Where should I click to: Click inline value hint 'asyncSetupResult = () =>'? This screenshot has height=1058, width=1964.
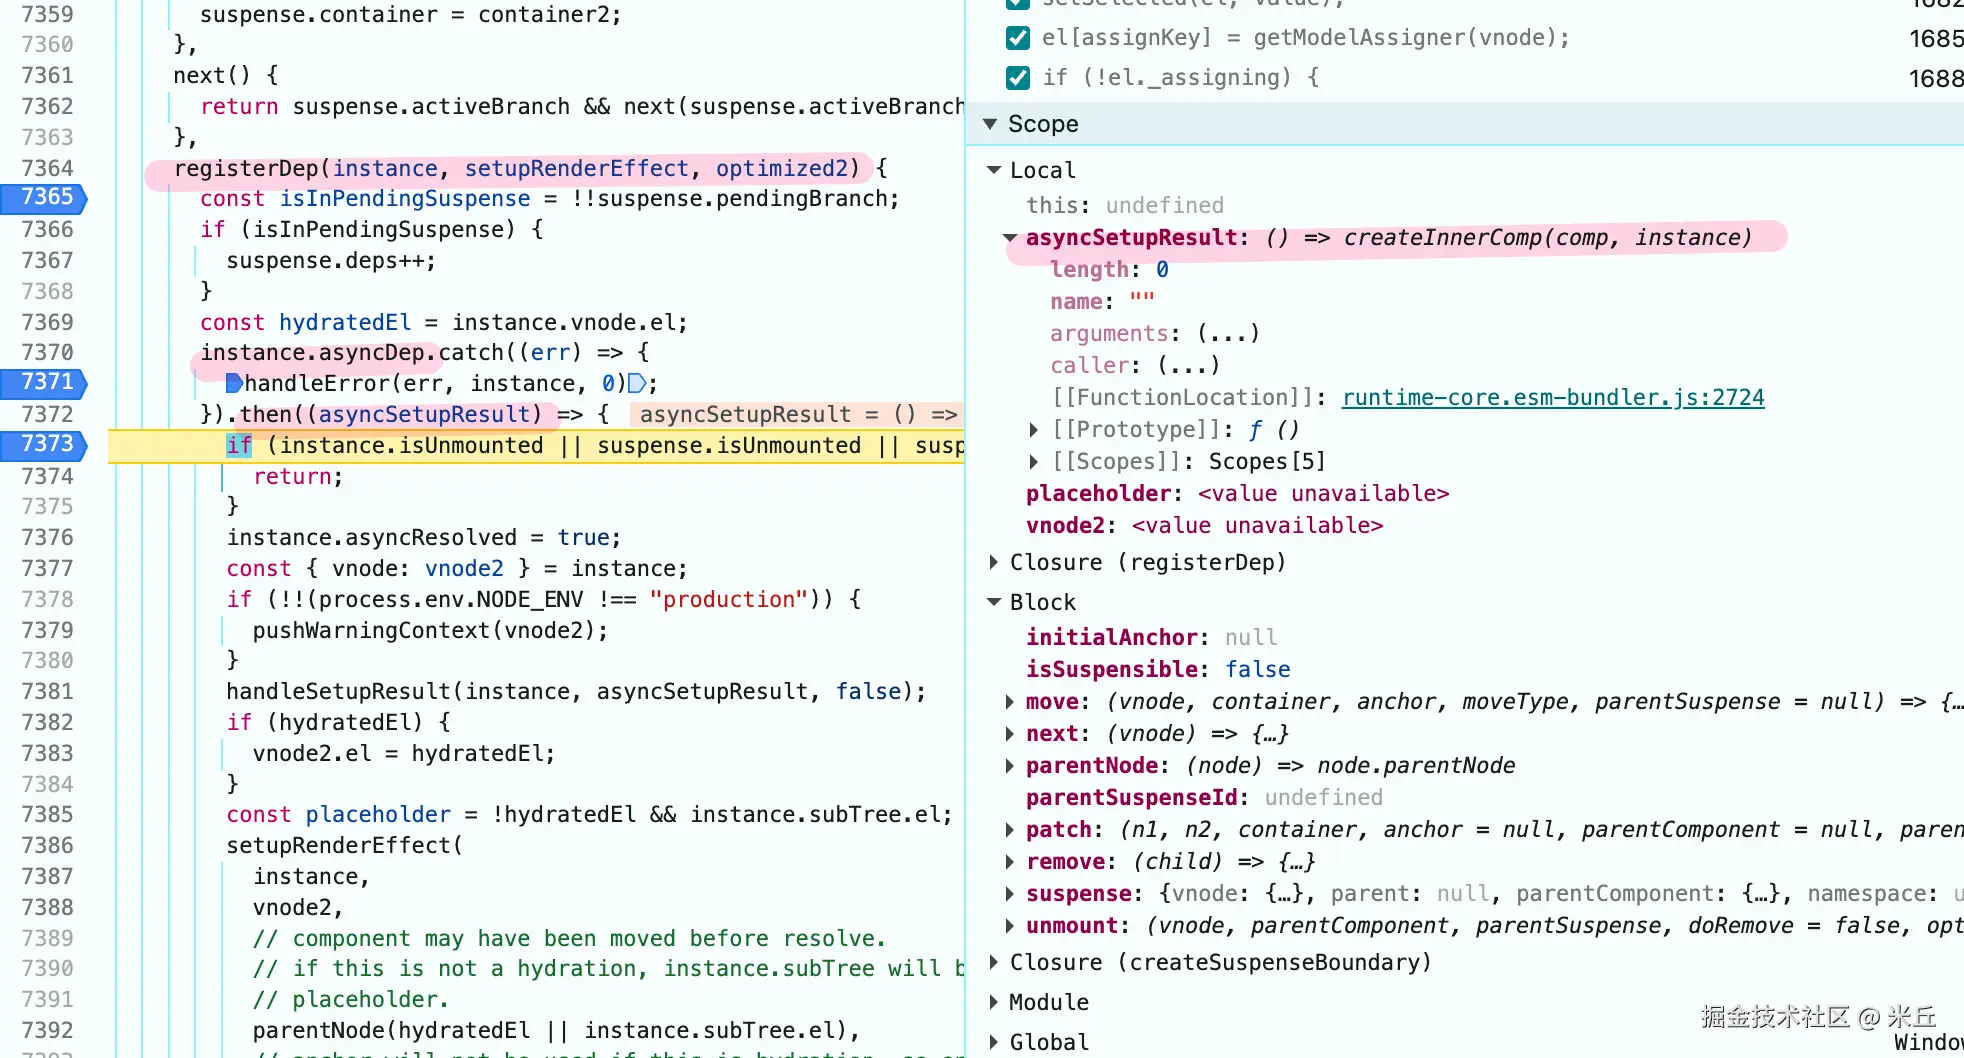(798, 415)
